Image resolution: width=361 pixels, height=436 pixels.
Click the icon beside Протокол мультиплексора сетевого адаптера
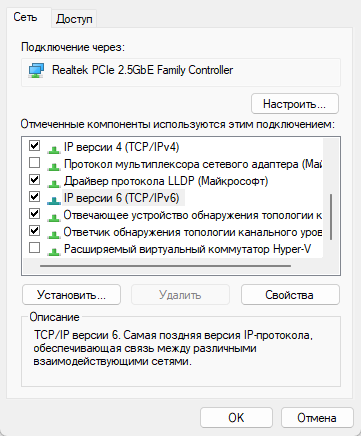pos(53,165)
